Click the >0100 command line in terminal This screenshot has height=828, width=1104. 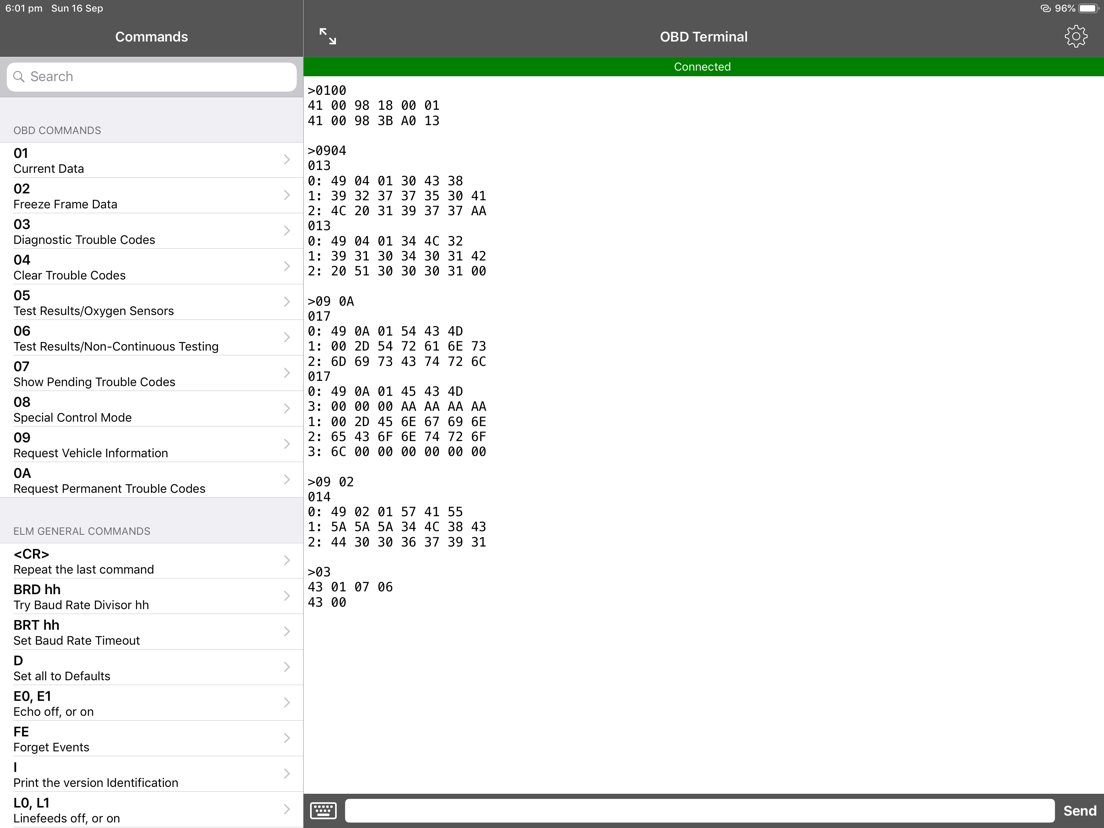327,90
